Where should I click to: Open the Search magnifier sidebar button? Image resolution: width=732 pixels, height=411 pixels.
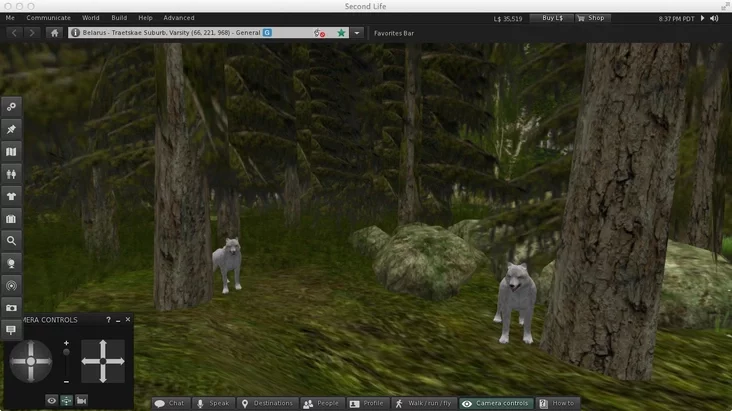tap(11, 241)
